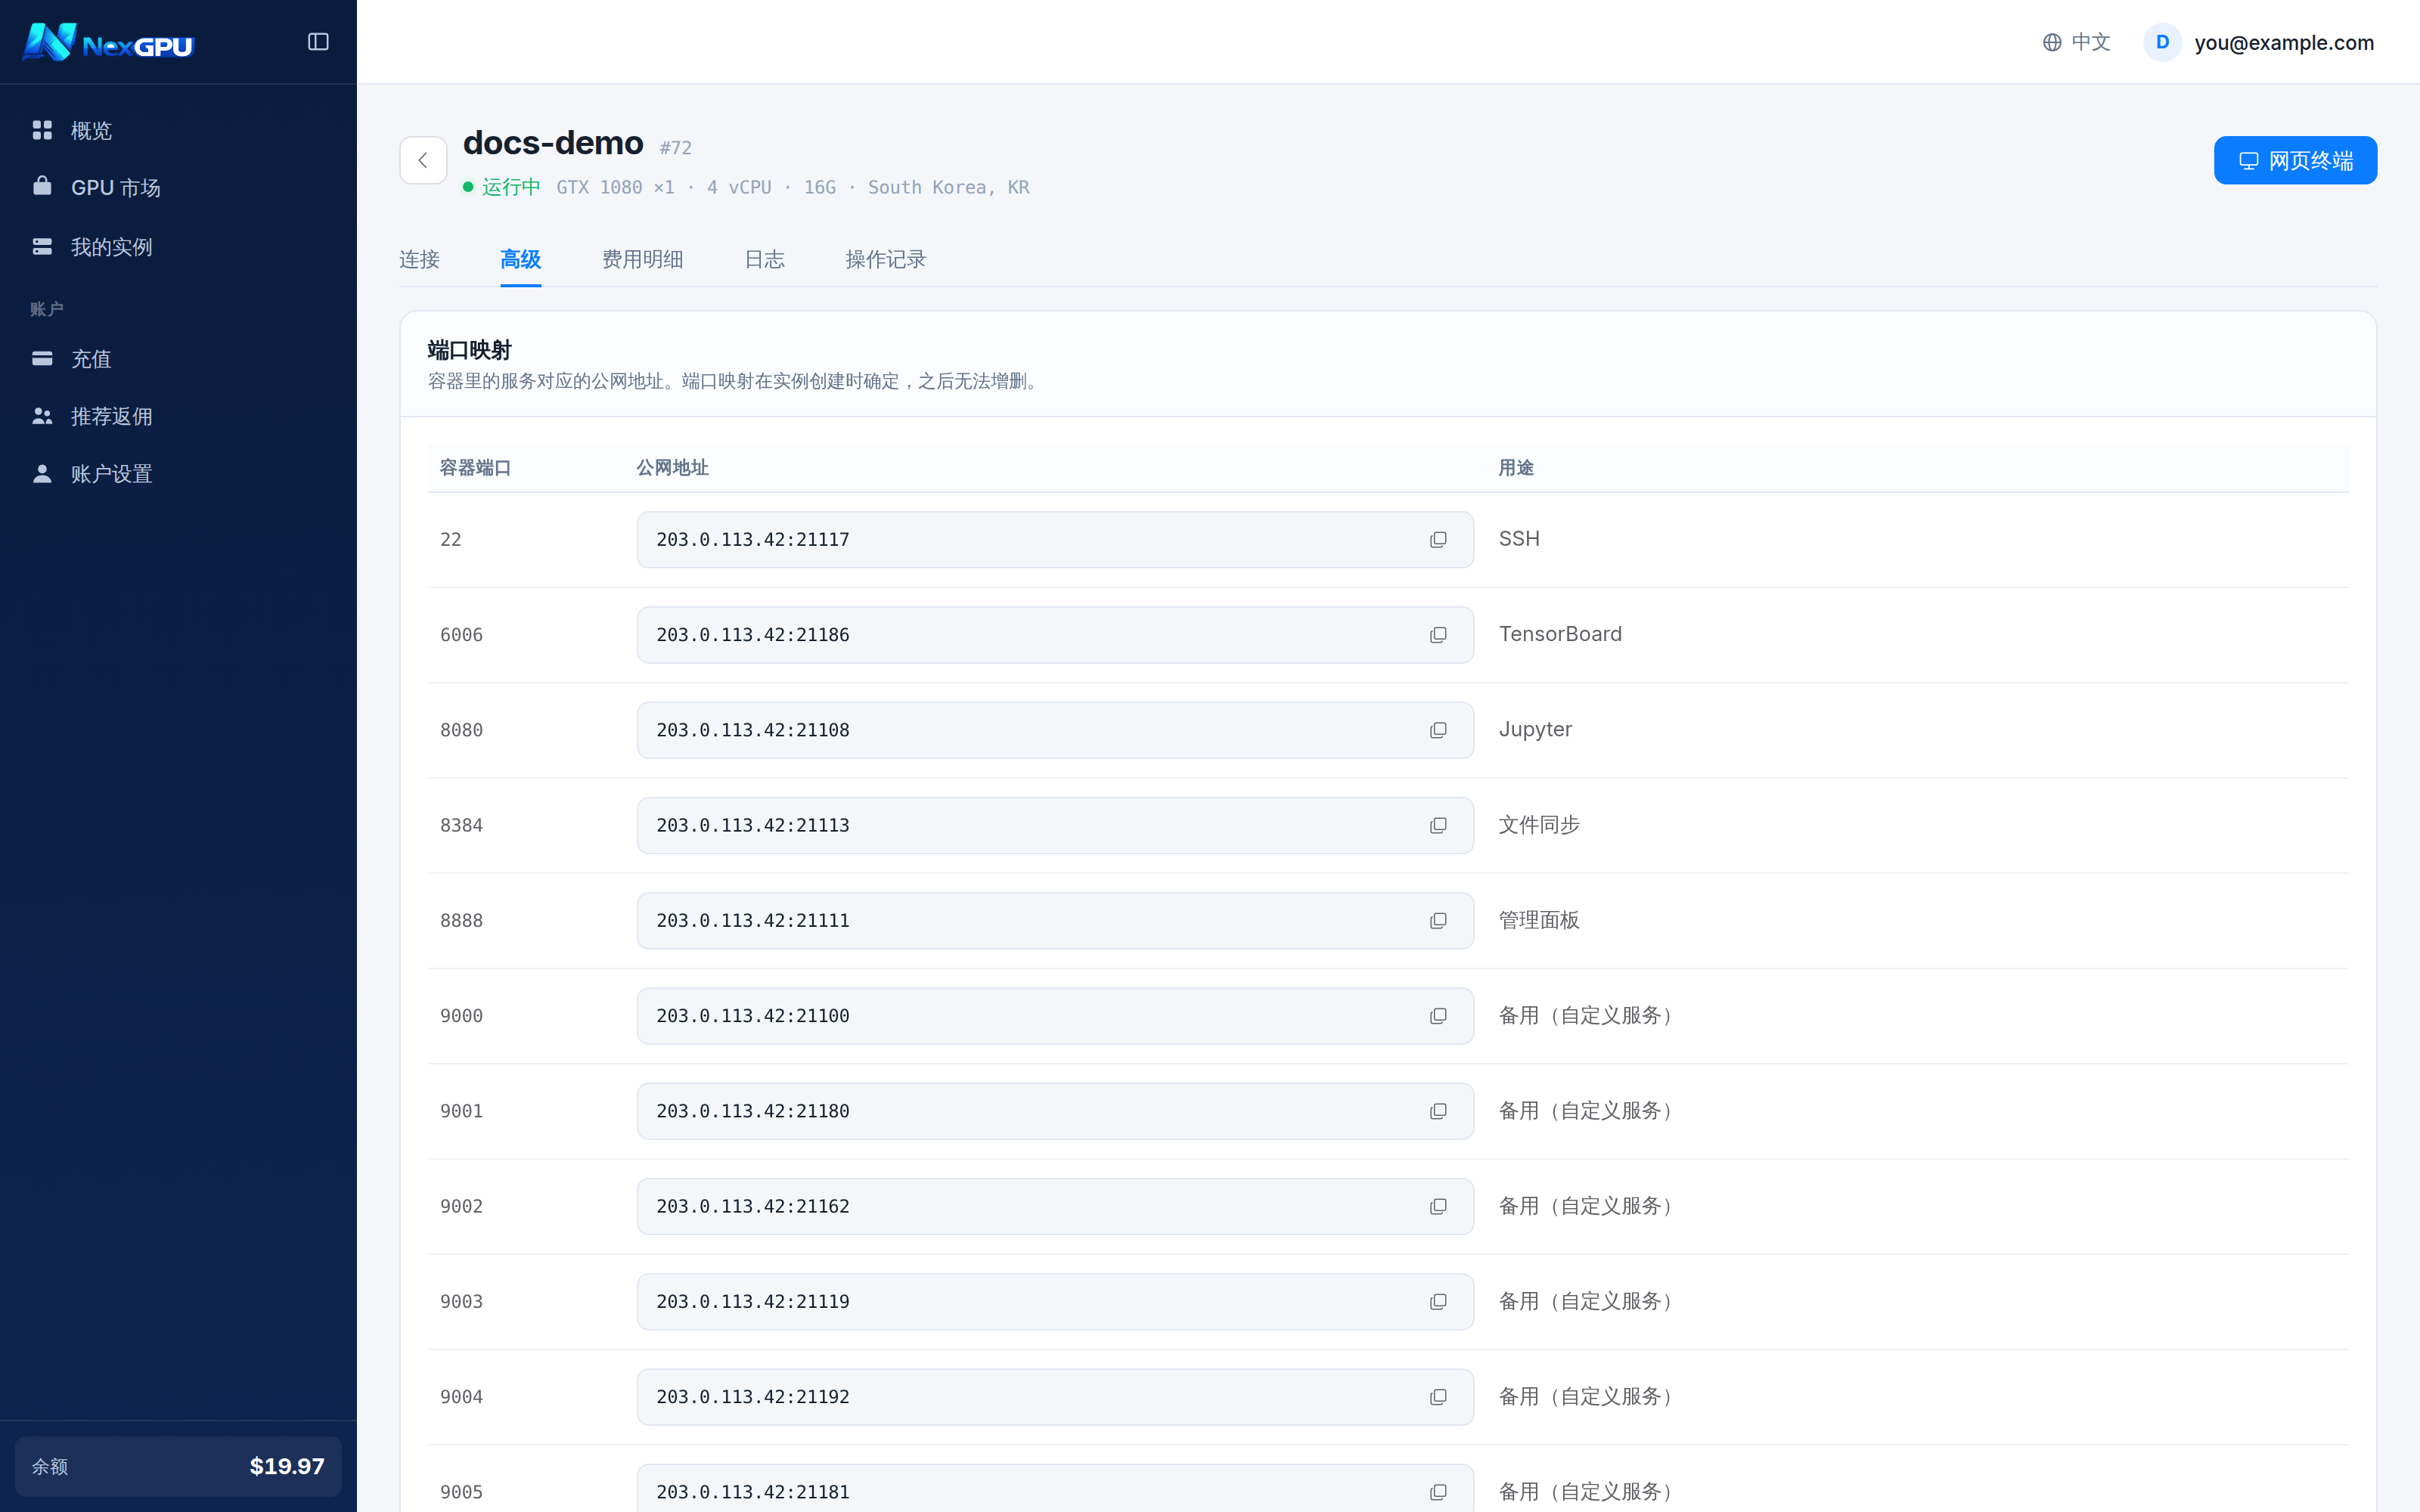Go back using the left arrow button

pyautogui.click(x=423, y=160)
